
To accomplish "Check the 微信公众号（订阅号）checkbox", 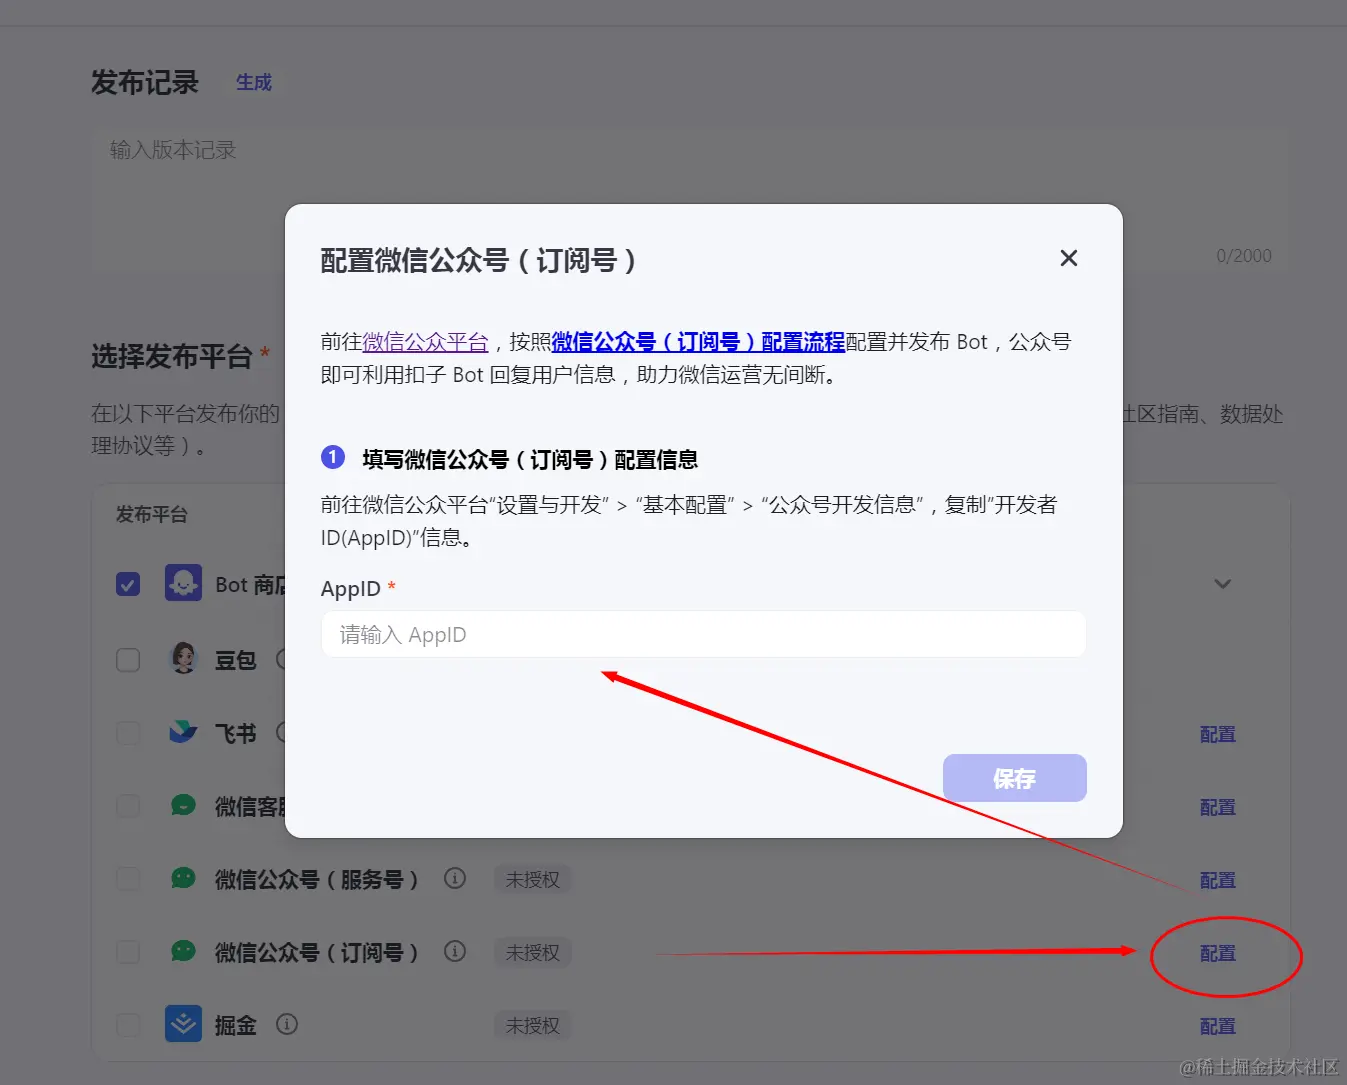I will (128, 952).
